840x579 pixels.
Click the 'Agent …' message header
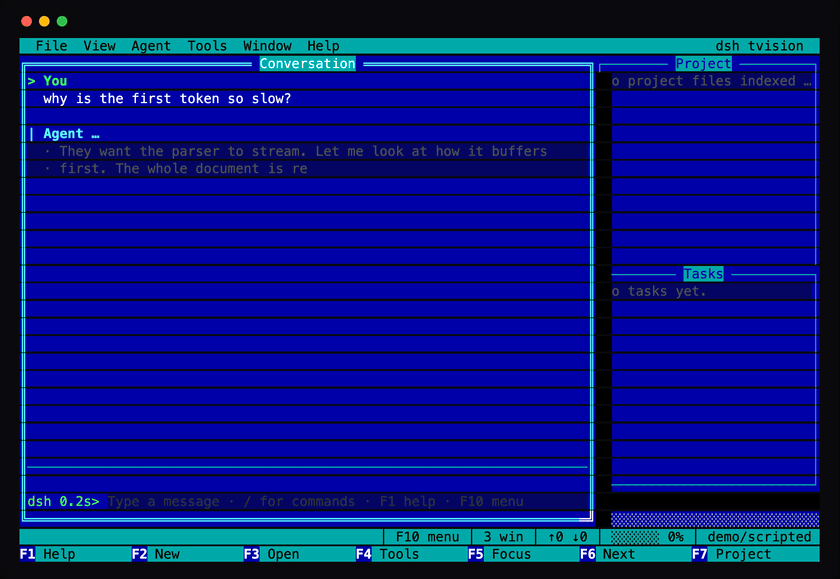point(71,133)
